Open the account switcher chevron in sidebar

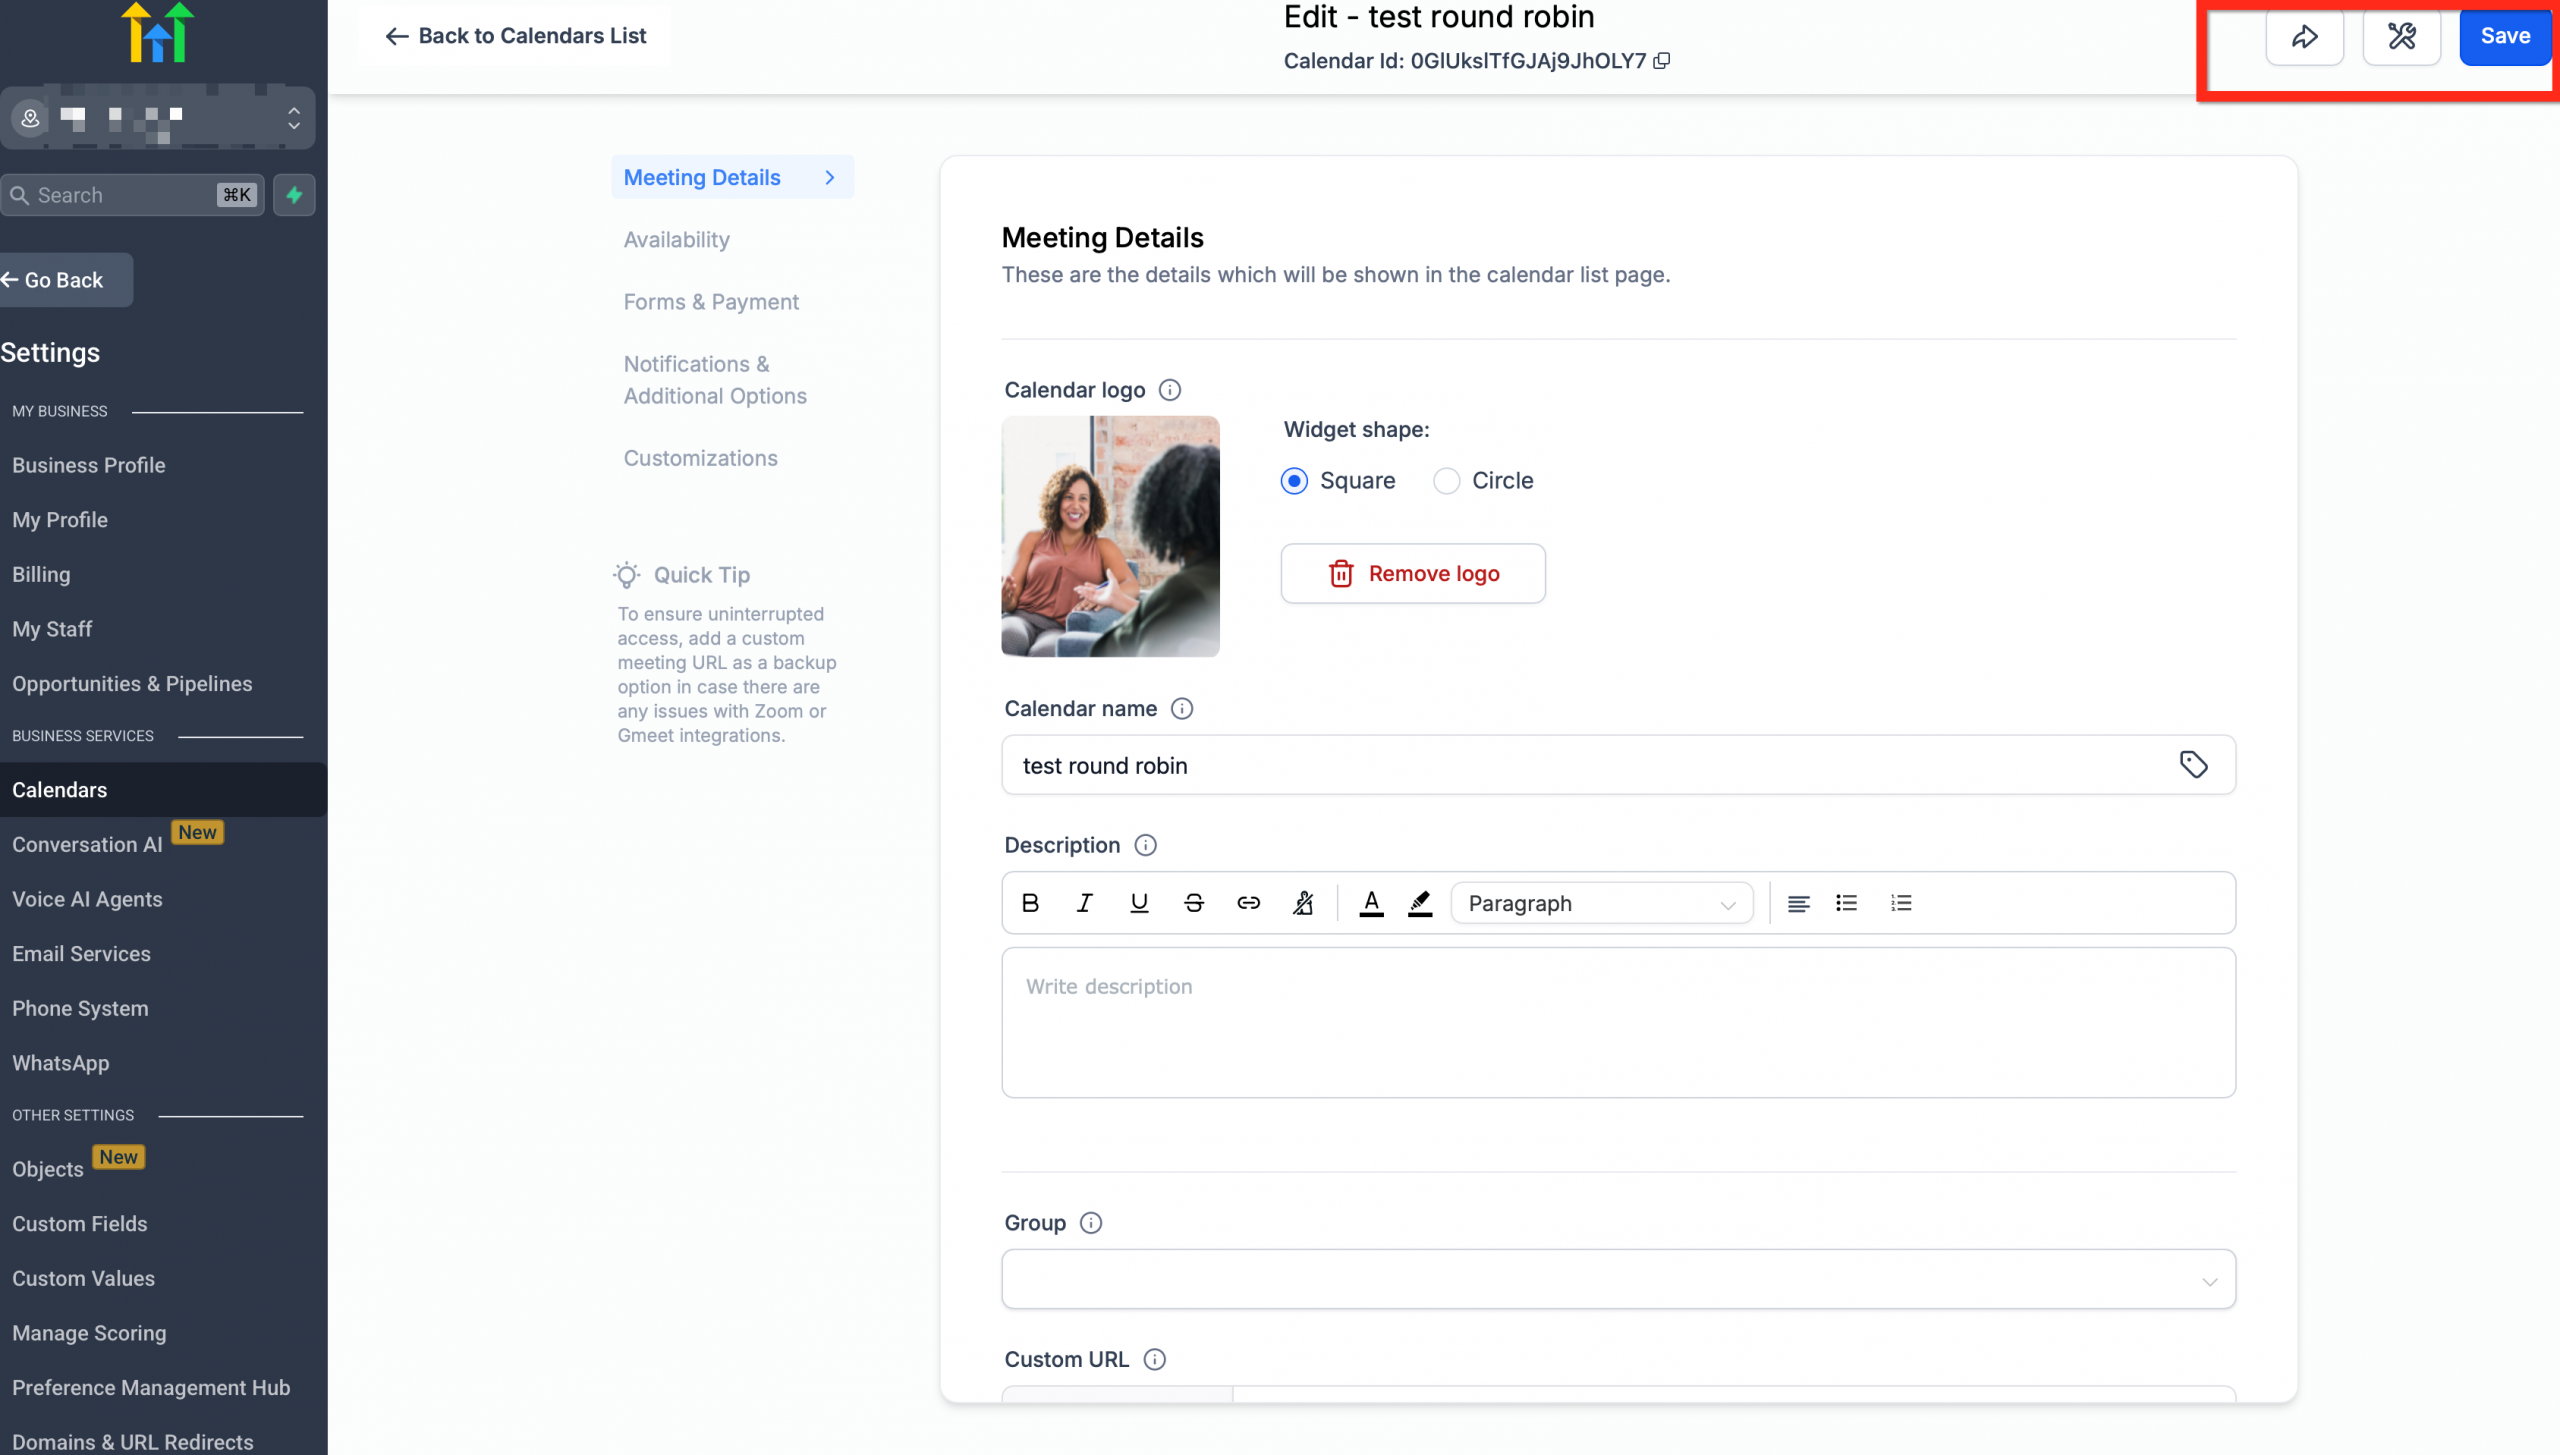(294, 117)
